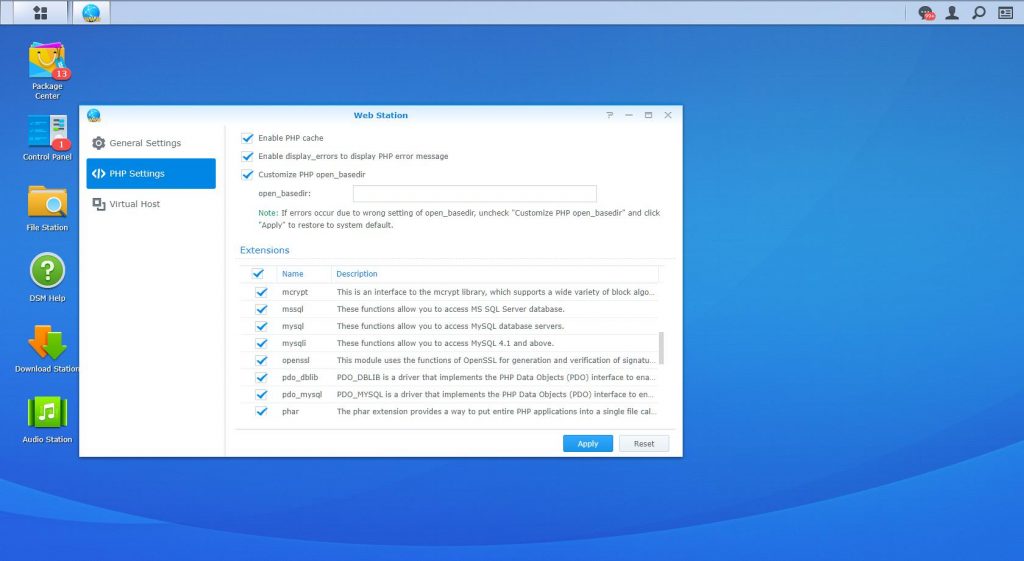Open the main menu grid icon
1024x561 pixels.
pos(40,12)
